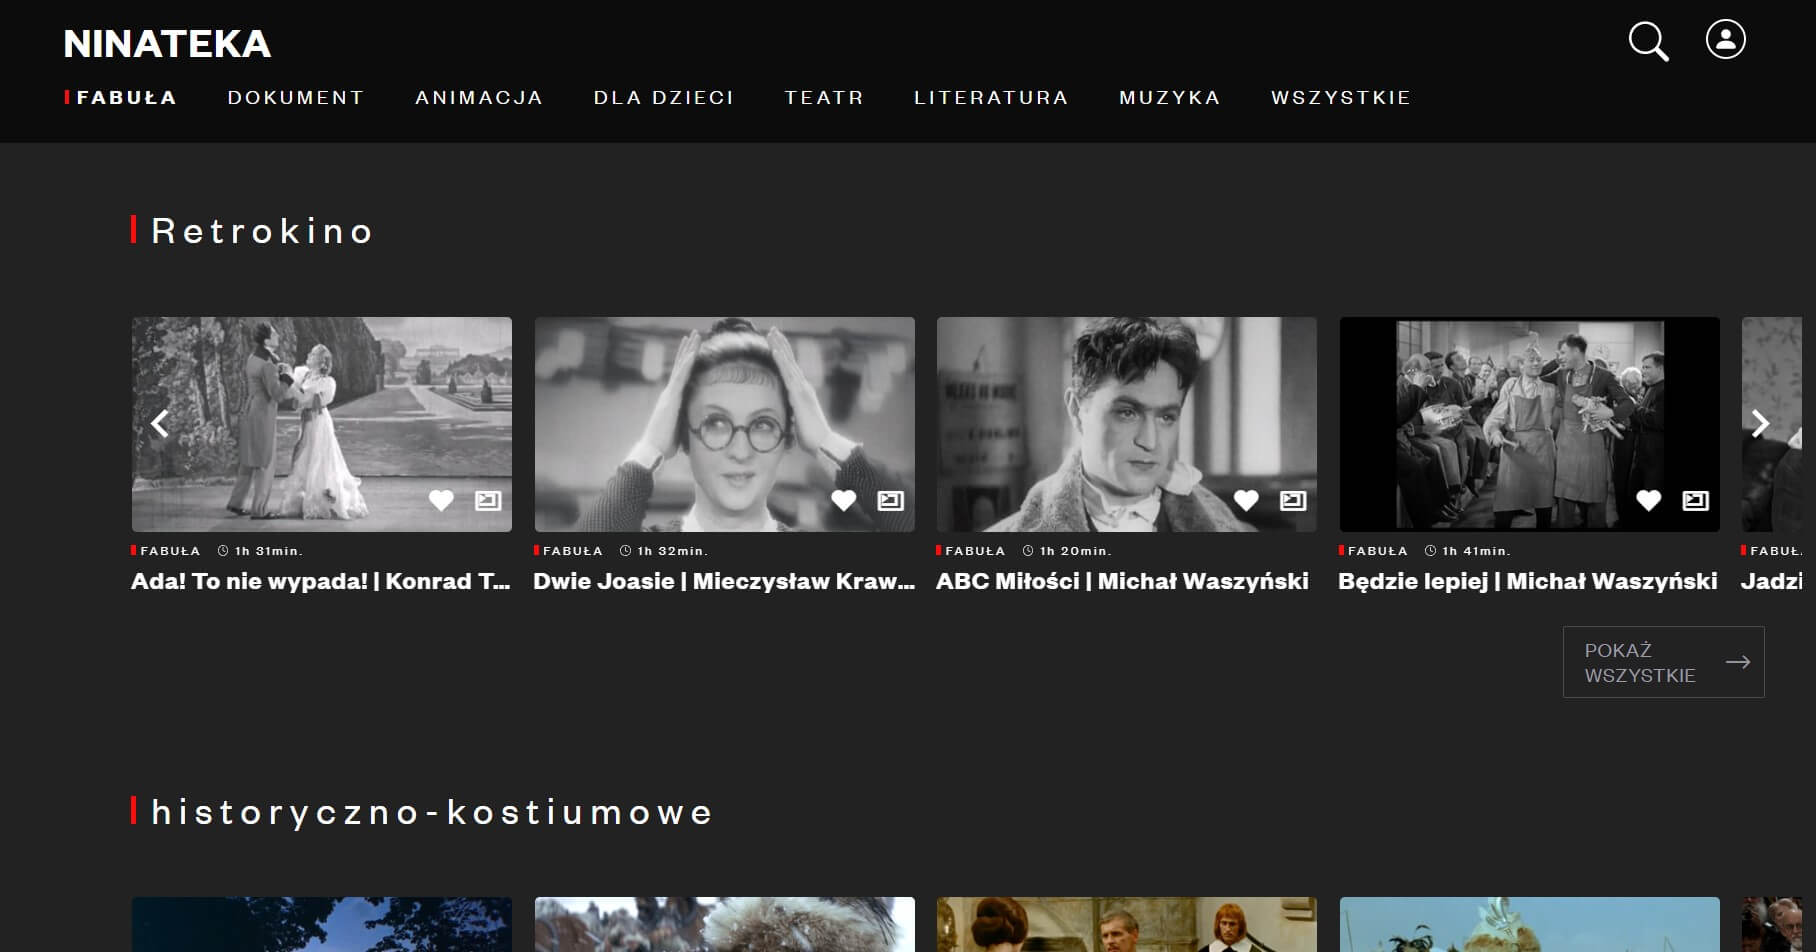
Task: Click title Będzie lepiej | Michał Waszyński
Action: pos(1528,582)
